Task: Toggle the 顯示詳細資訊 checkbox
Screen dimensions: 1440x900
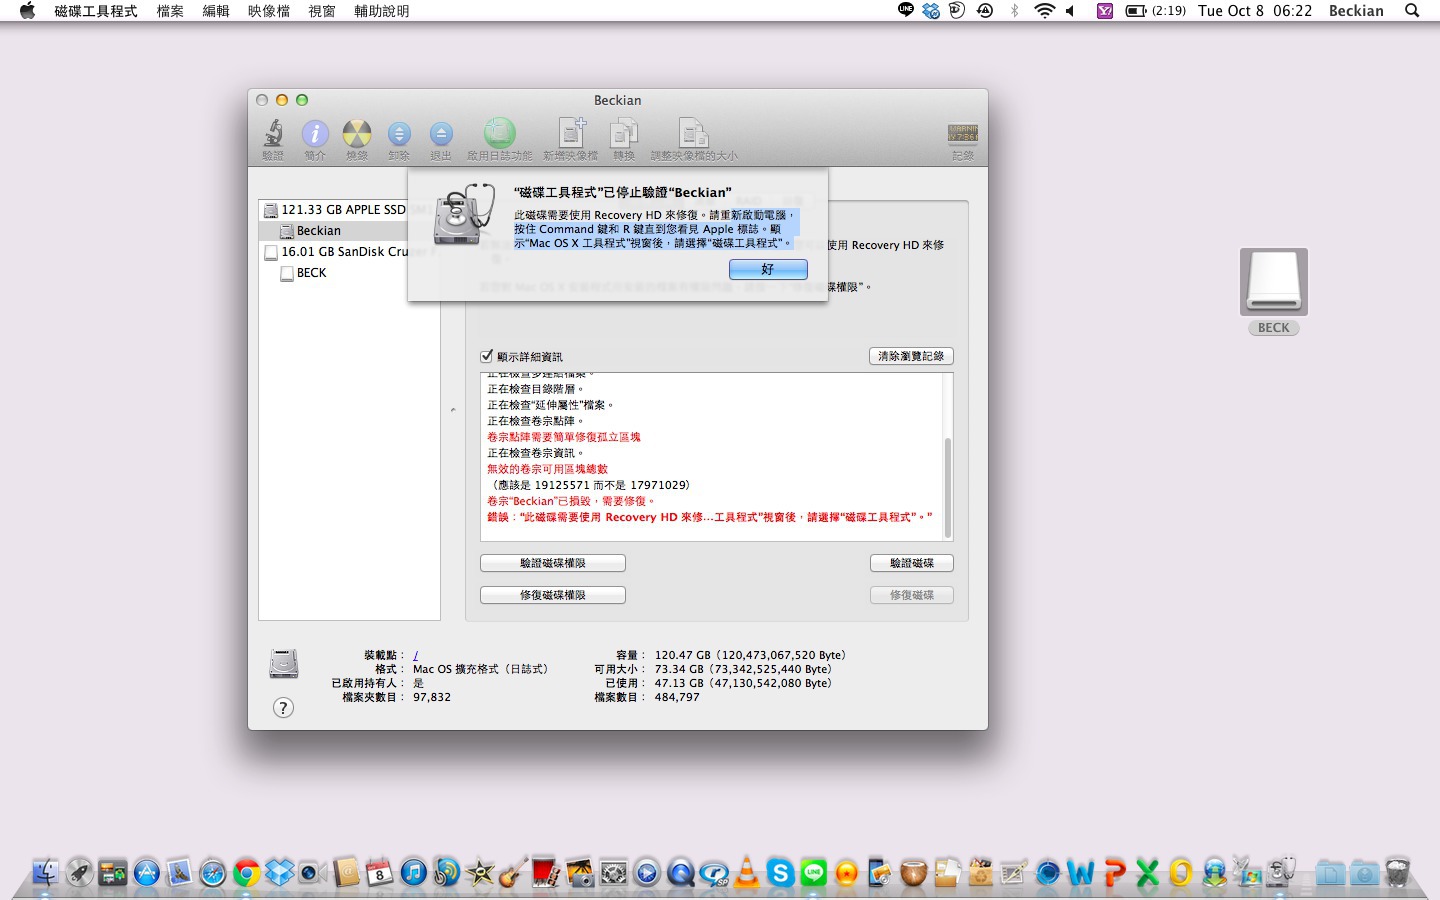Action: click(x=487, y=356)
